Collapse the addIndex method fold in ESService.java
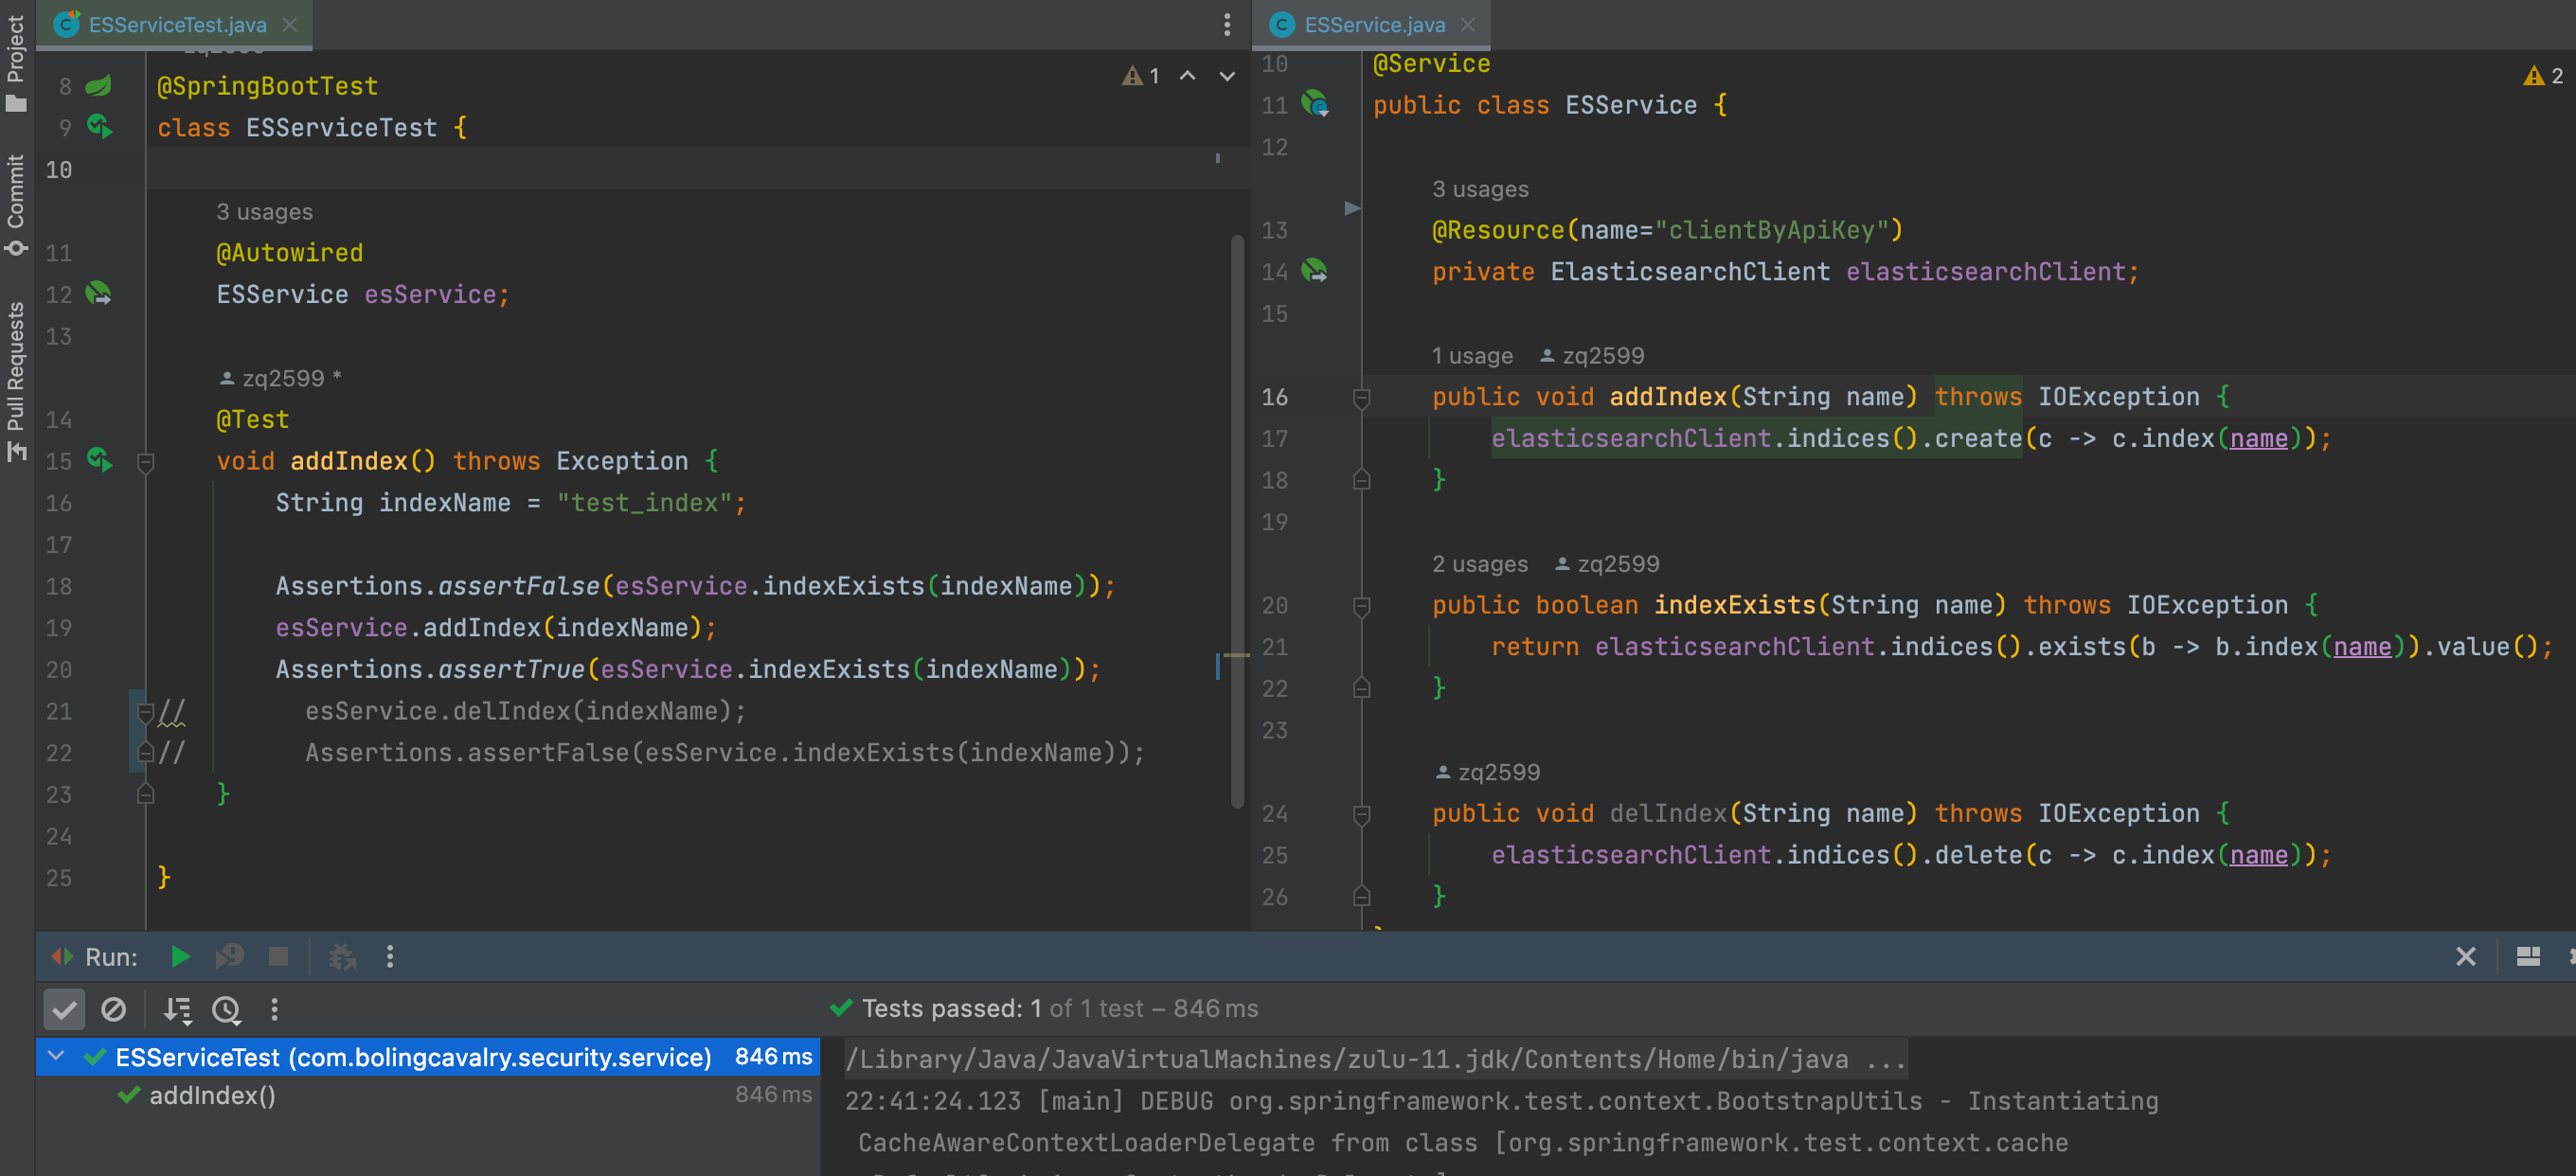2576x1176 pixels. [1361, 397]
